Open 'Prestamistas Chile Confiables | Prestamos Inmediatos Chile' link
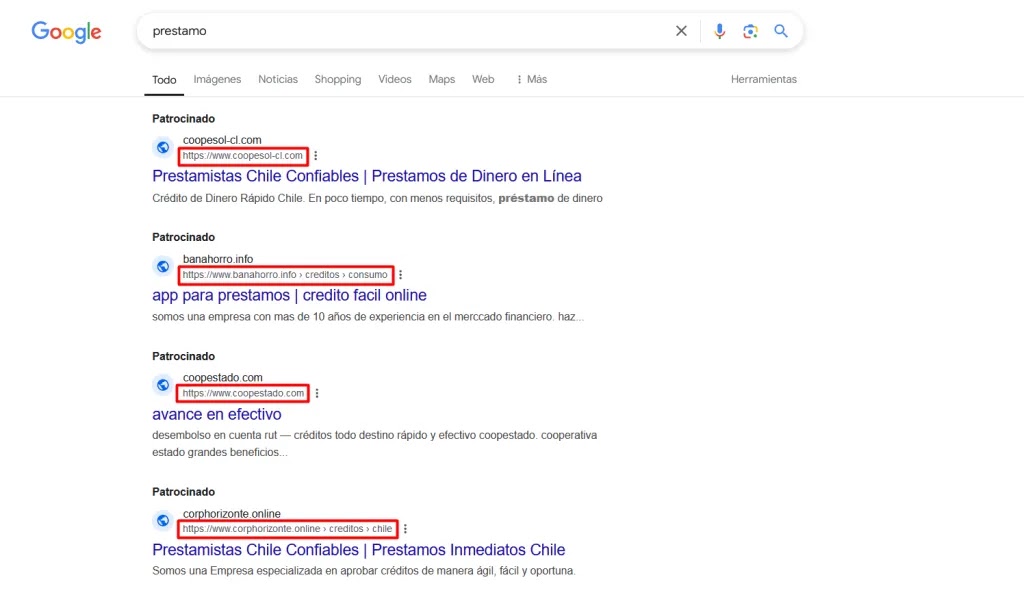 pyautogui.click(x=359, y=549)
